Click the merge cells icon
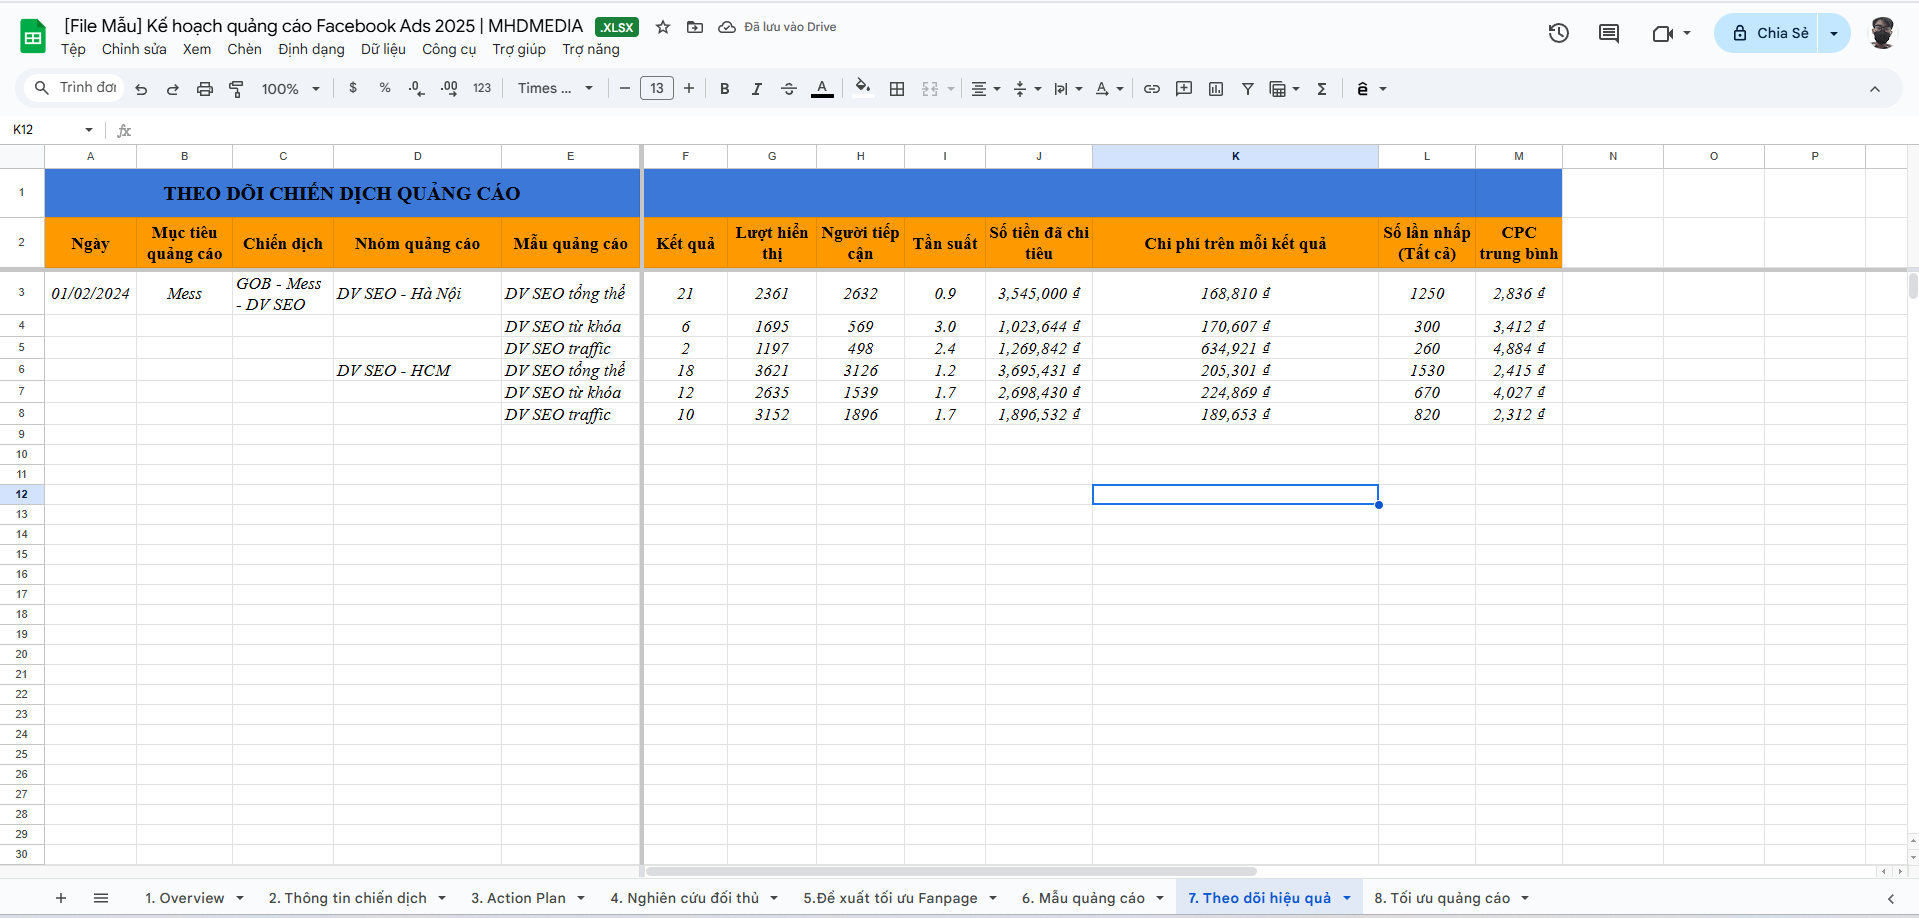The height and width of the screenshot is (918, 1919). click(930, 89)
